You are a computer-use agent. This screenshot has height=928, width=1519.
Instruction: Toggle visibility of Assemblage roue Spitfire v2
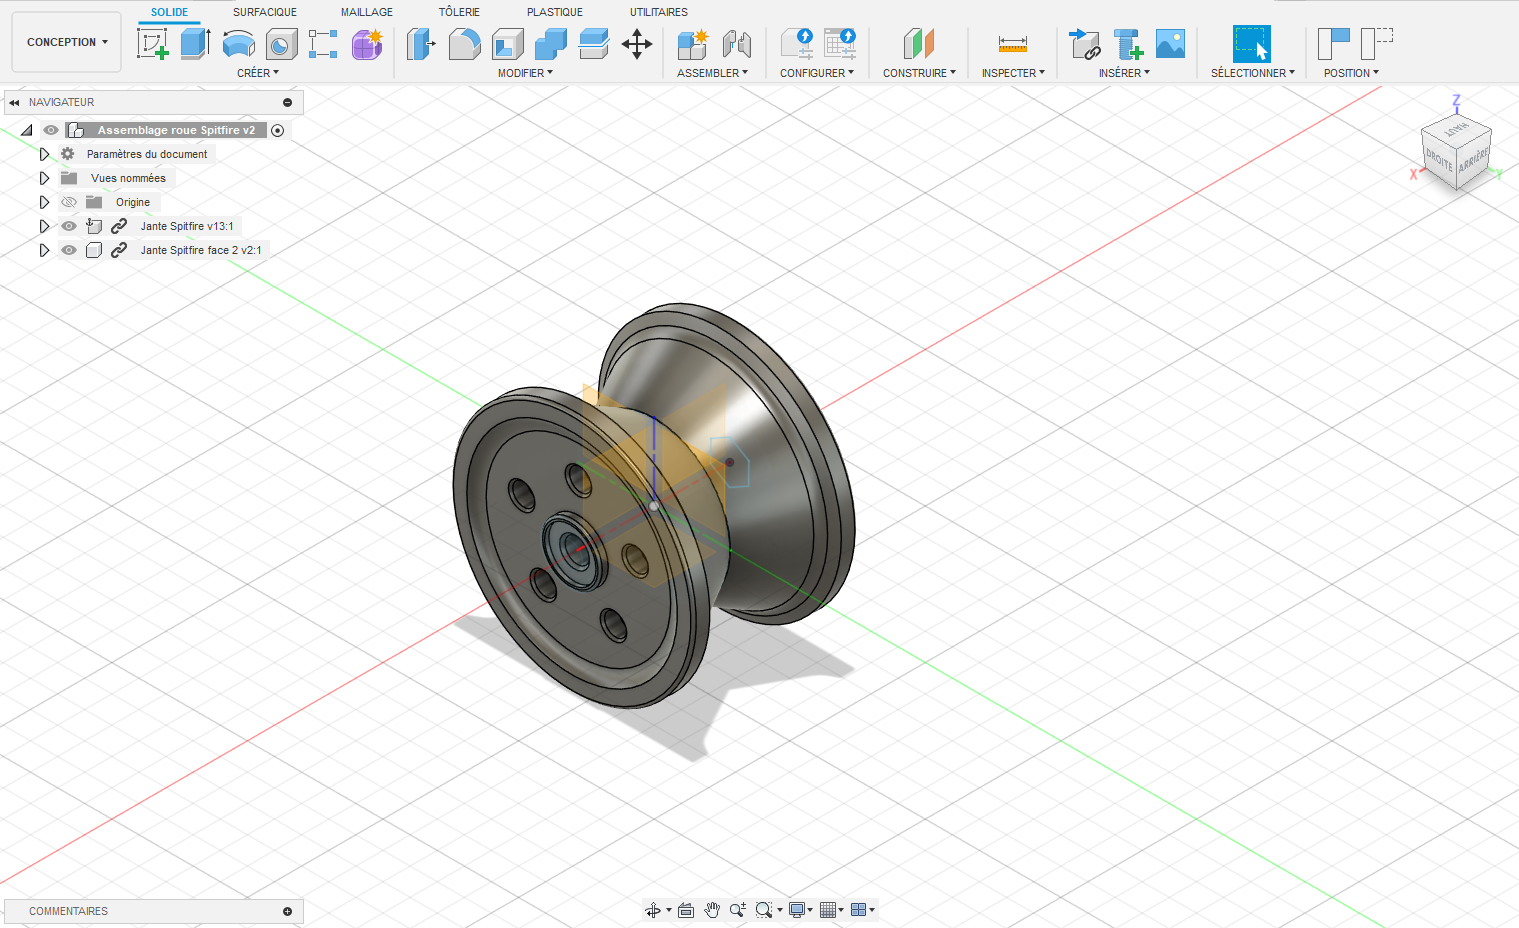pos(51,130)
